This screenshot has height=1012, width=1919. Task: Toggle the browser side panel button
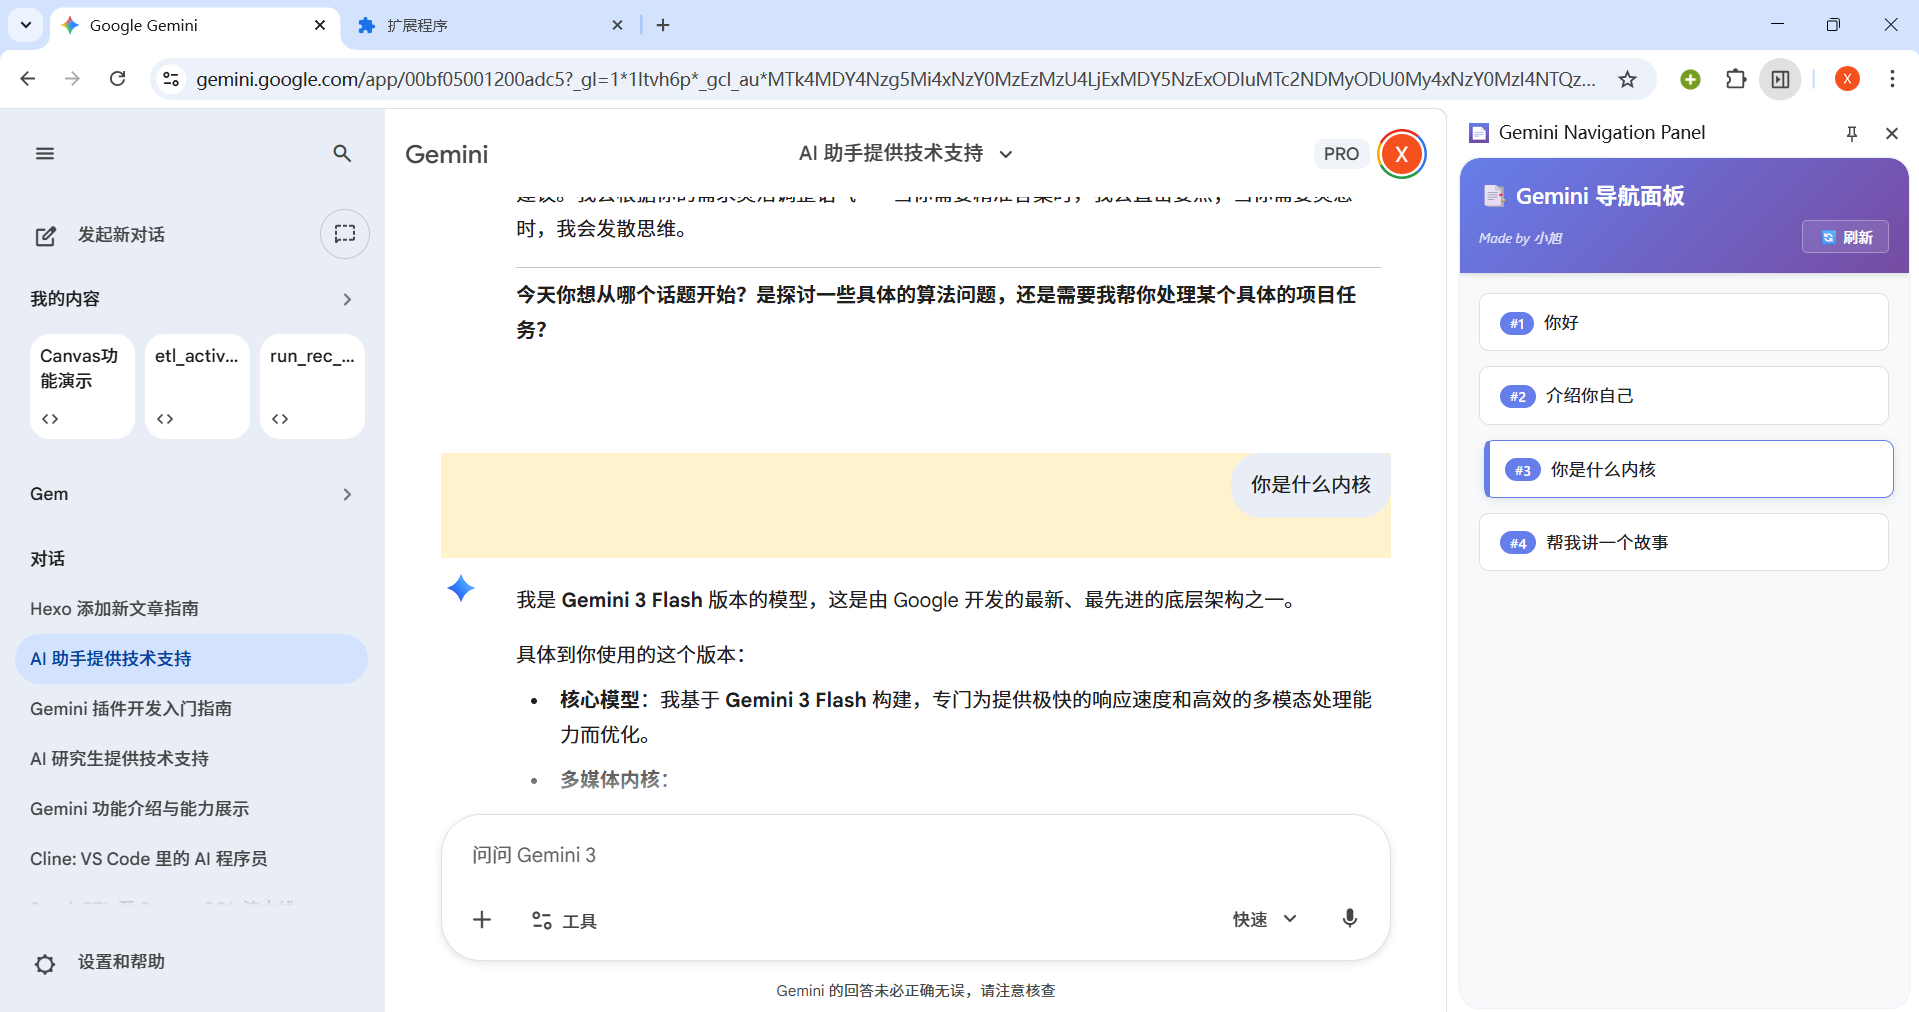click(x=1780, y=79)
